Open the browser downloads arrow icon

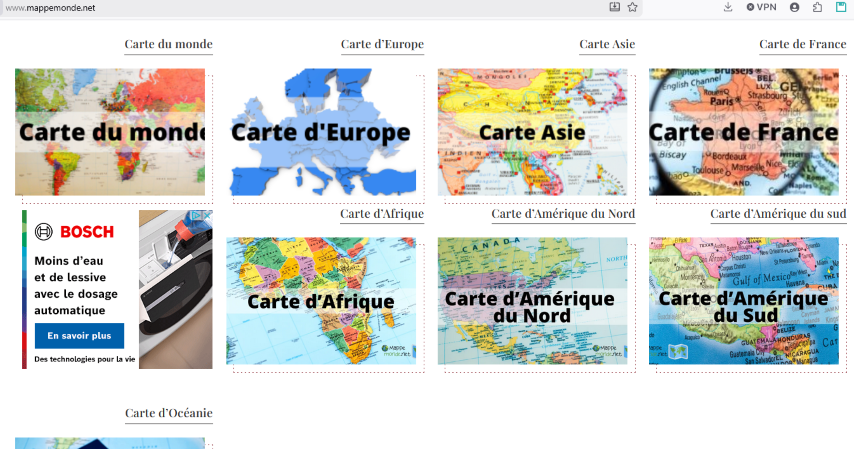728,7
